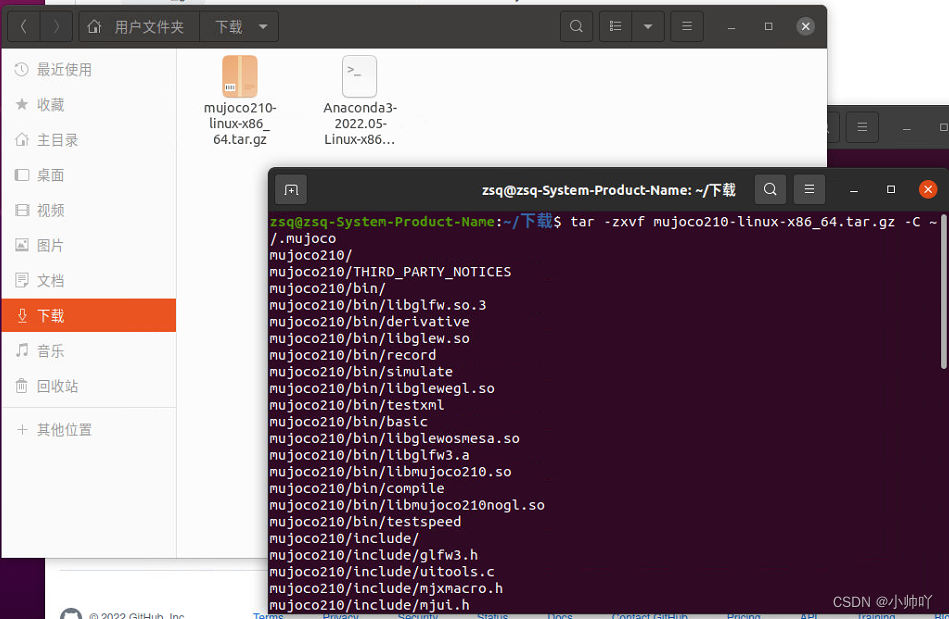Screen dimensions: 949x619
Task: Open 文档 folder in sidebar
Action: click(x=89, y=280)
